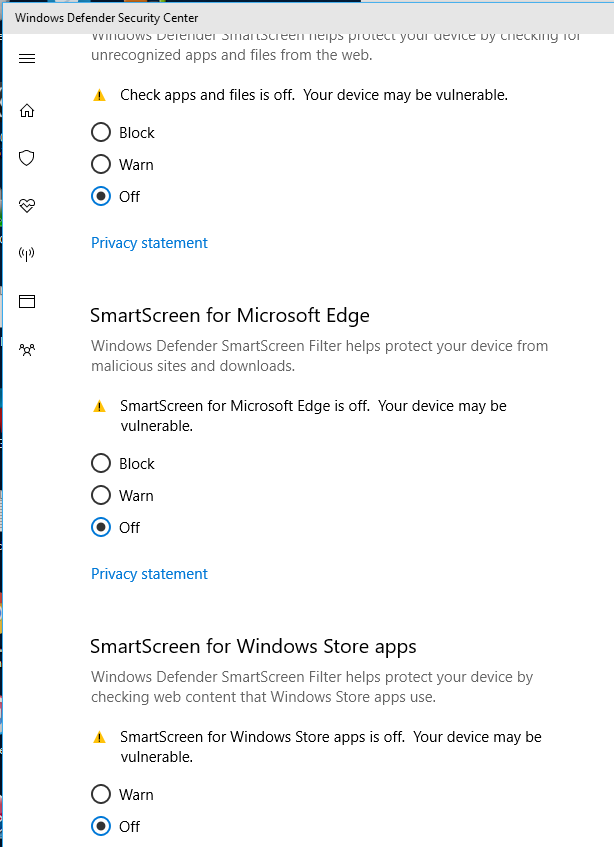The width and height of the screenshot is (614, 847).
Task: Open Privacy statement below Edge SmartScreen settings
Action: 149,573
